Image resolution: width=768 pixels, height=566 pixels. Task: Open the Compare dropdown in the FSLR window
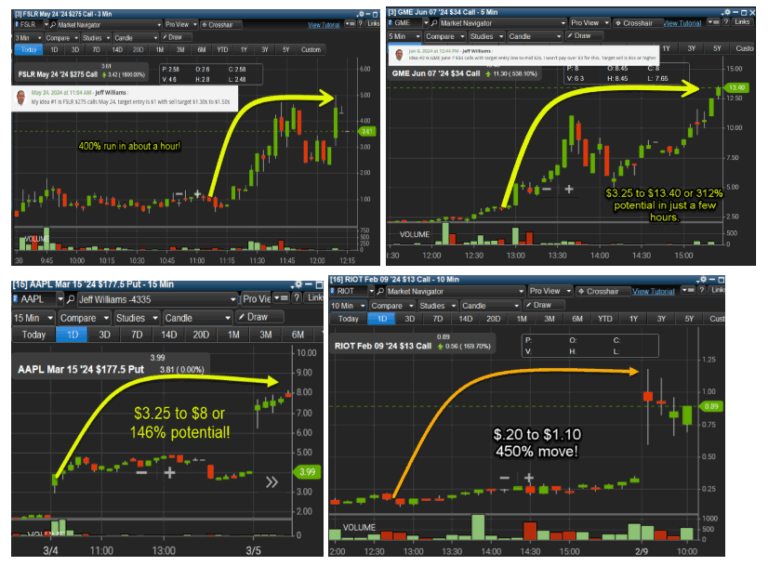[62, 38]
